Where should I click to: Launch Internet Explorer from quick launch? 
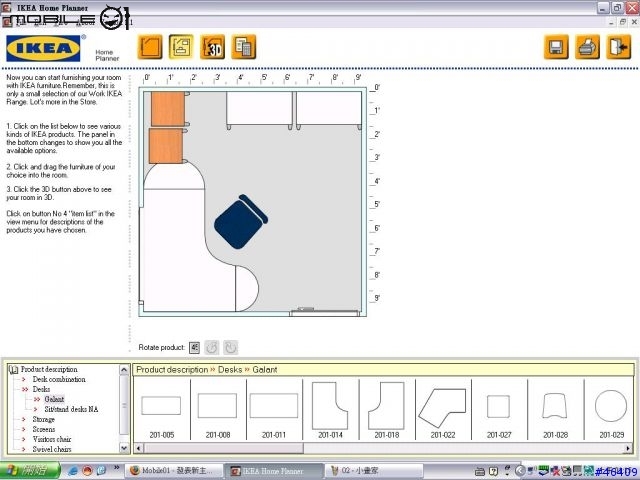73,471
